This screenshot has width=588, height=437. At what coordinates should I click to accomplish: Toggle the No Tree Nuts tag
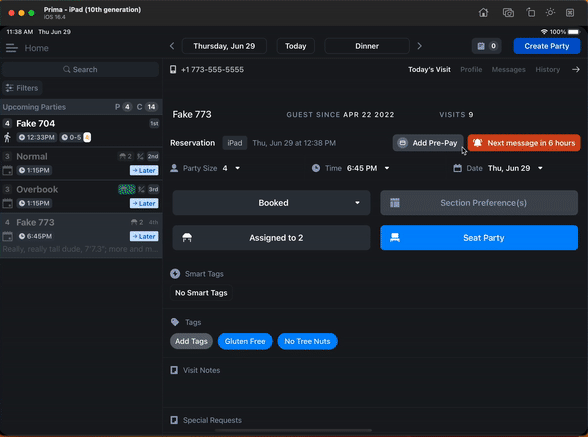pos(307,341)
